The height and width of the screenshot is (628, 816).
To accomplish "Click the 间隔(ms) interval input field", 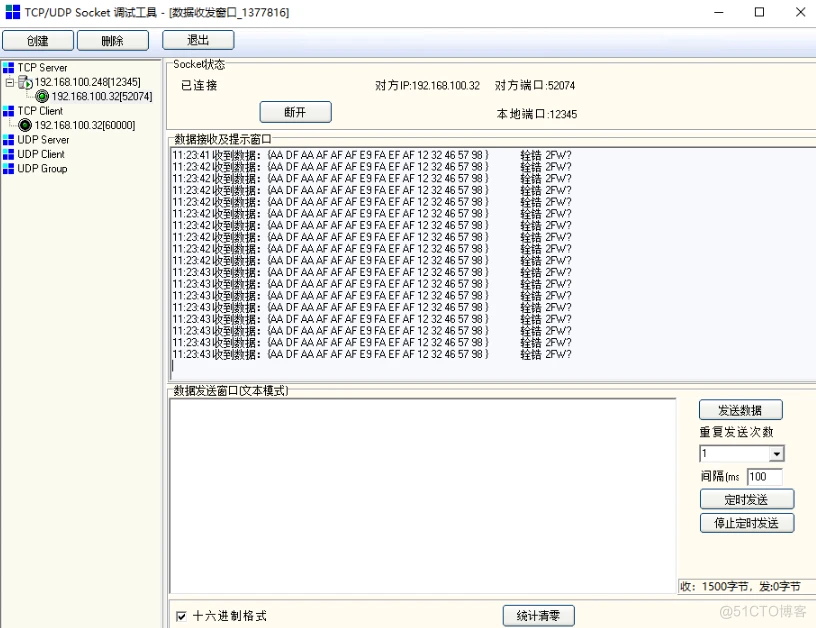I will (765, 477).
